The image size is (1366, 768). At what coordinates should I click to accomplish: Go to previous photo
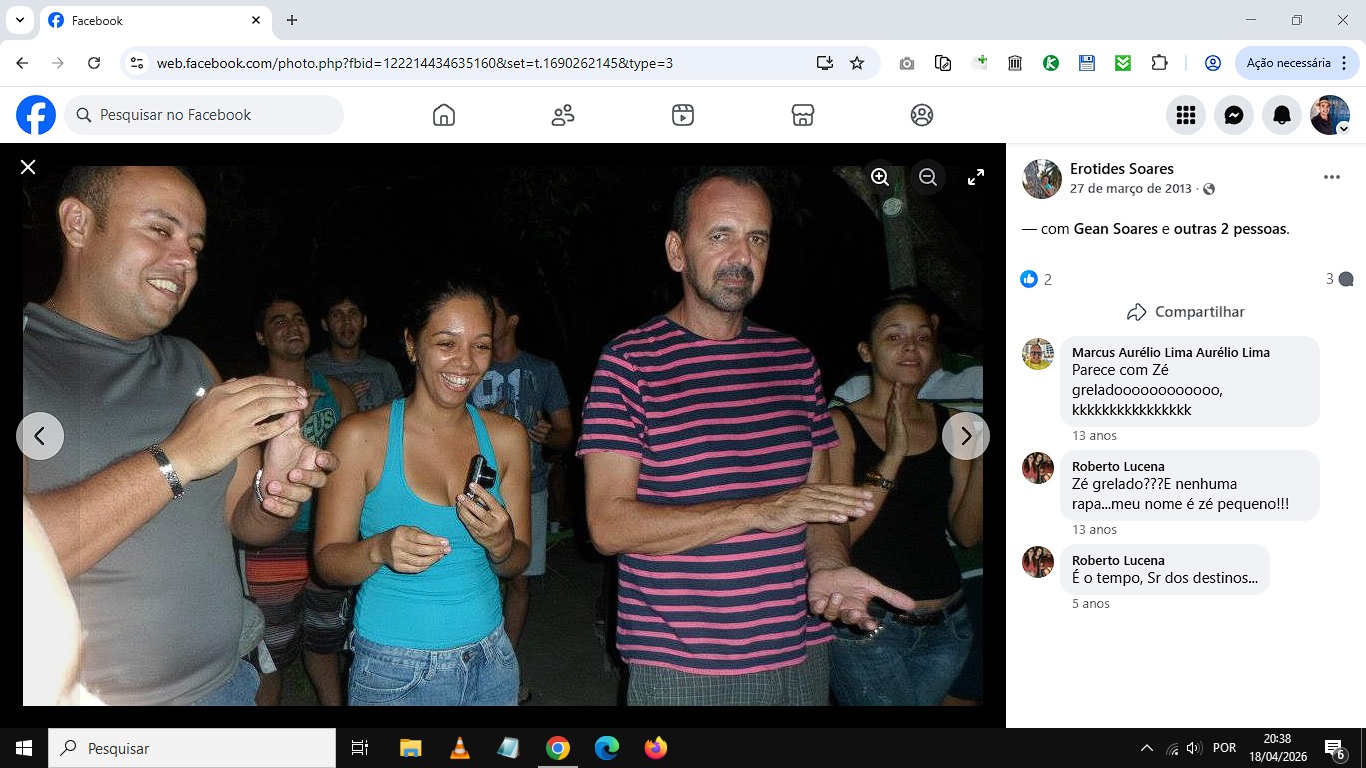pos(40,436)
